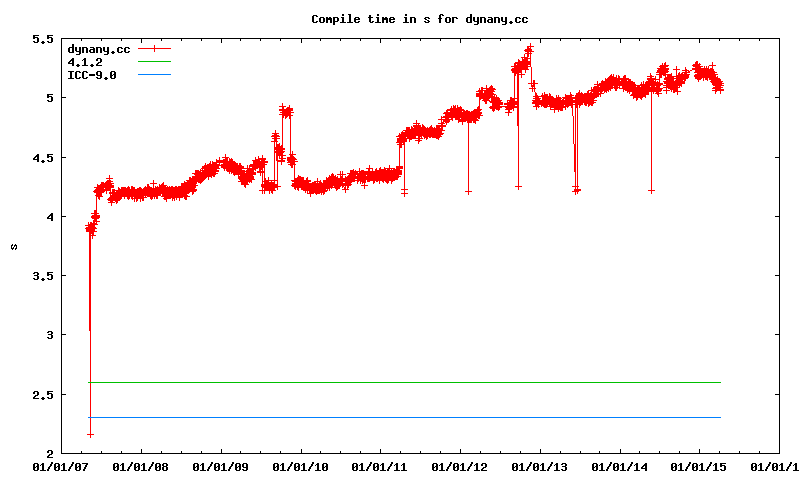Click the green 4.1.2 legend line sample

155,62
